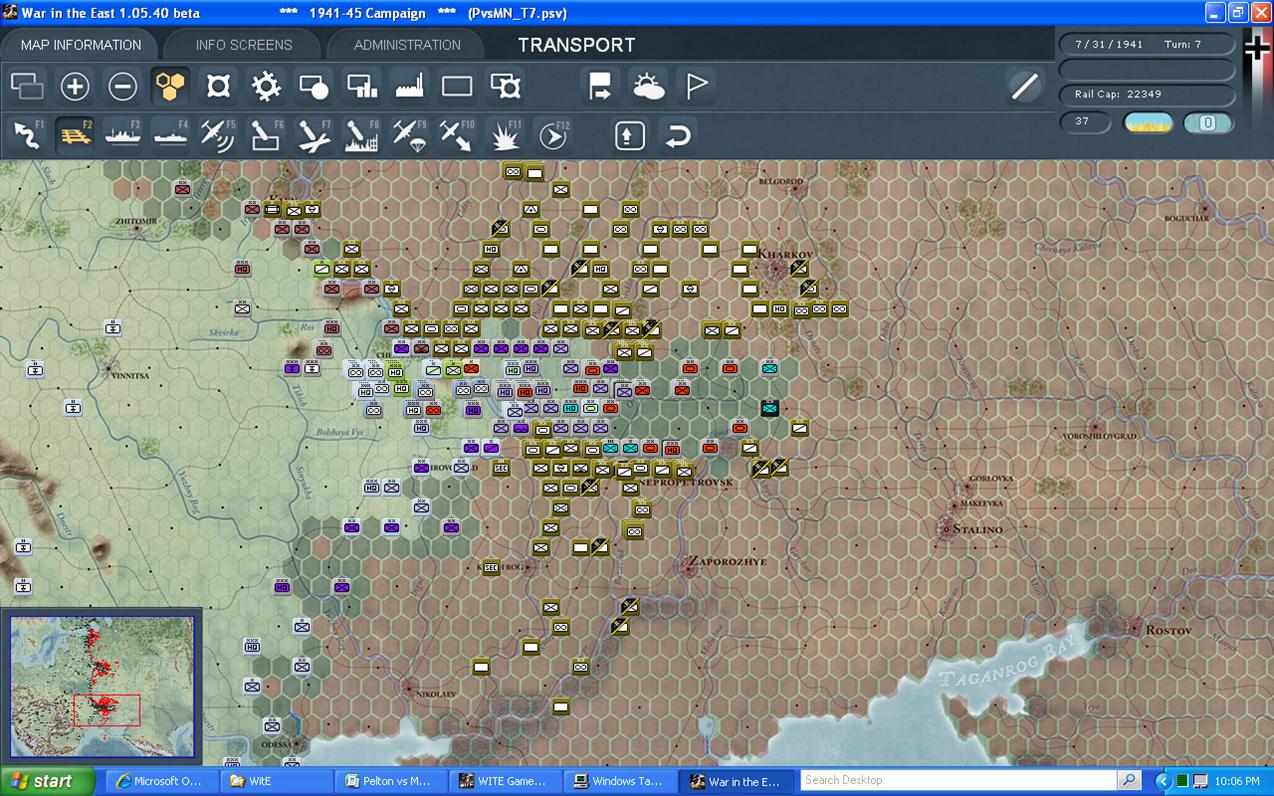Open the Administration tab
1274x796 pixels.
407,45
